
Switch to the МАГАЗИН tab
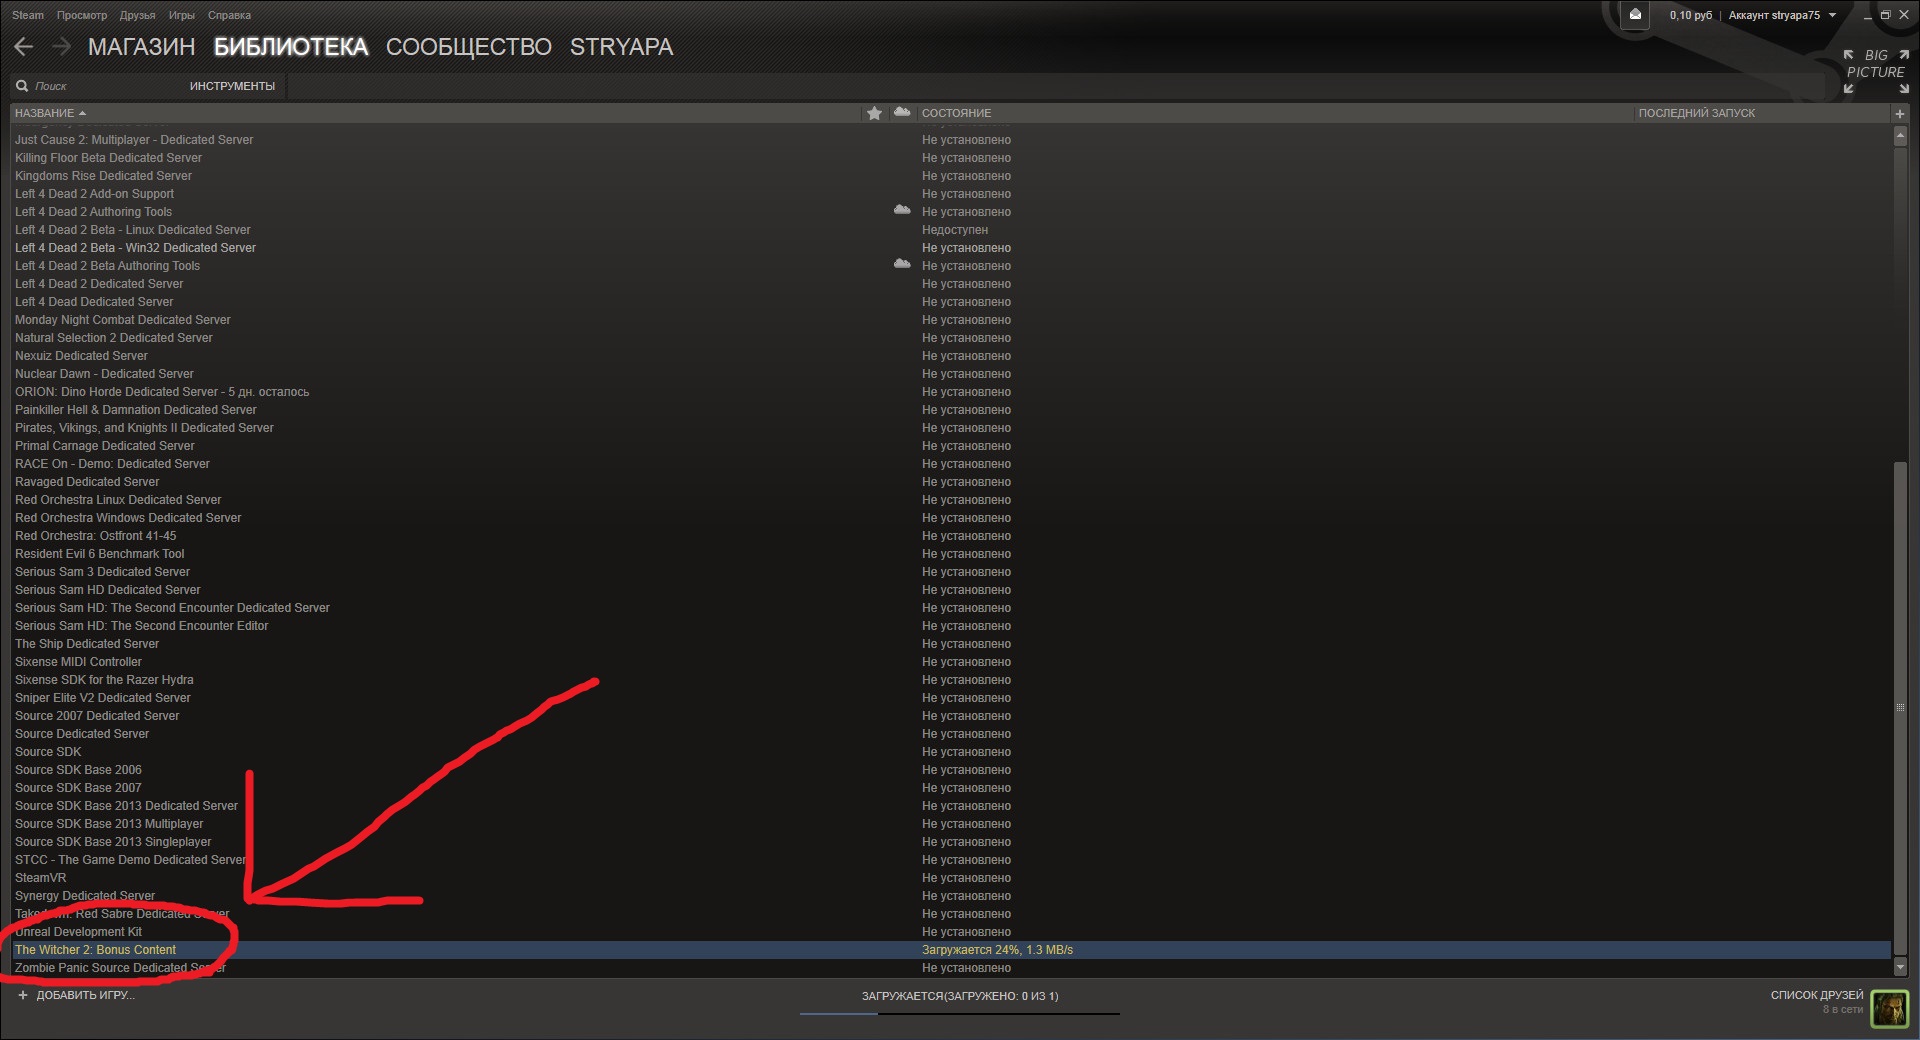click(142, 47)
